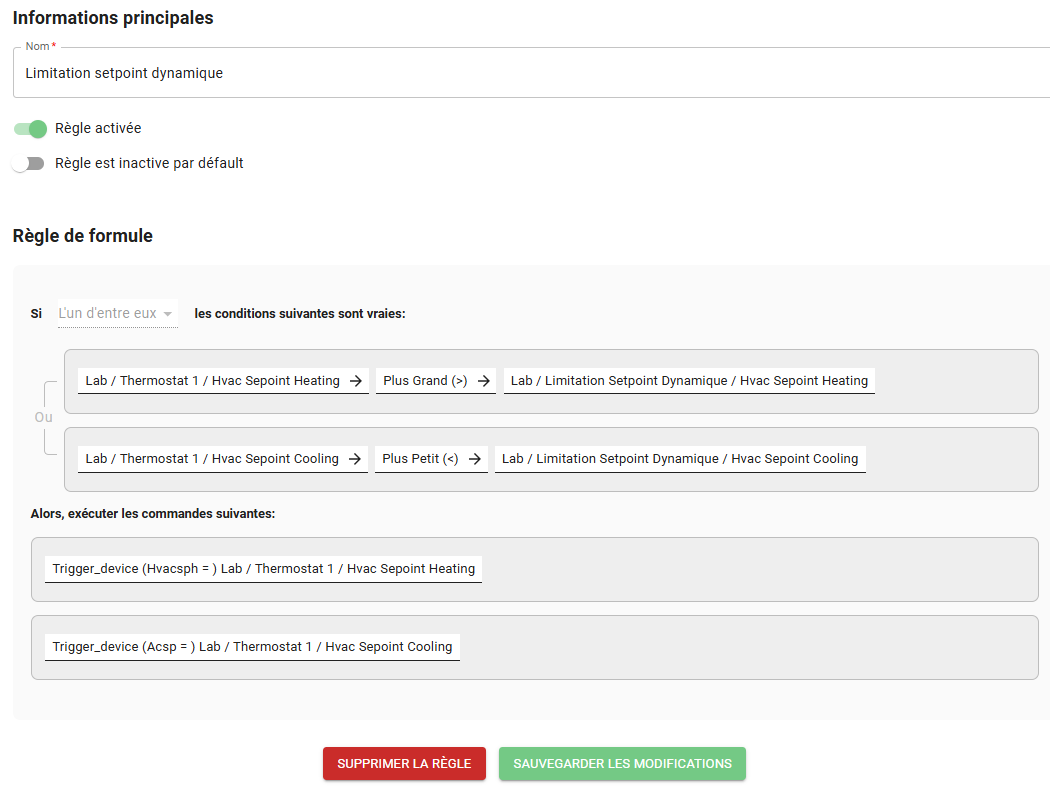
Task: Click the Règle activée label text
Action: pyautogui.click(x=98, y=129)
